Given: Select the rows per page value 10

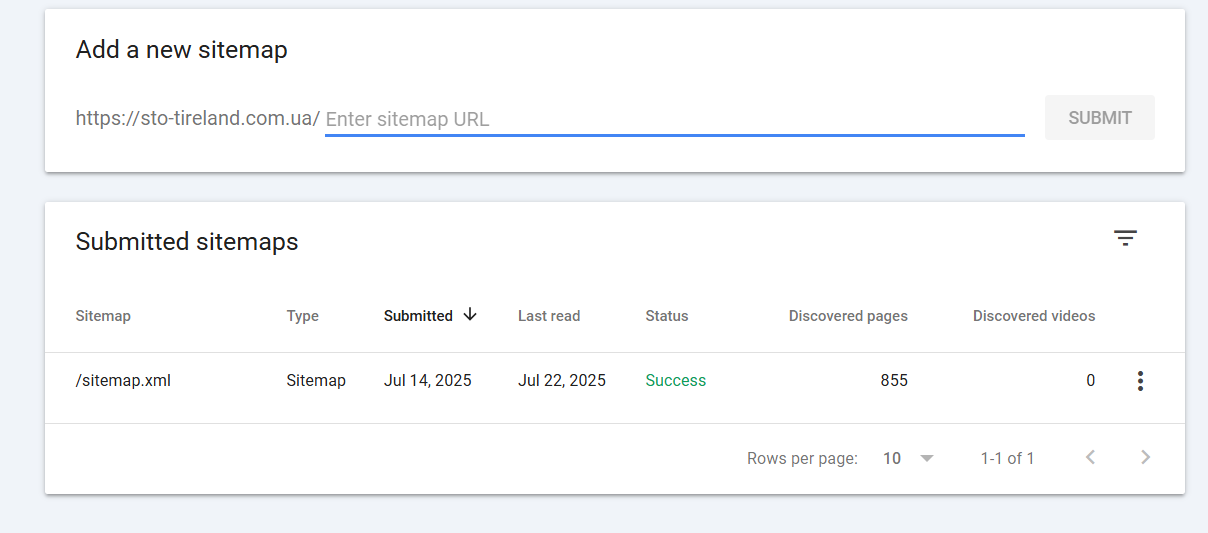Looking at the screenshot, I should click(x=892, y=458).
